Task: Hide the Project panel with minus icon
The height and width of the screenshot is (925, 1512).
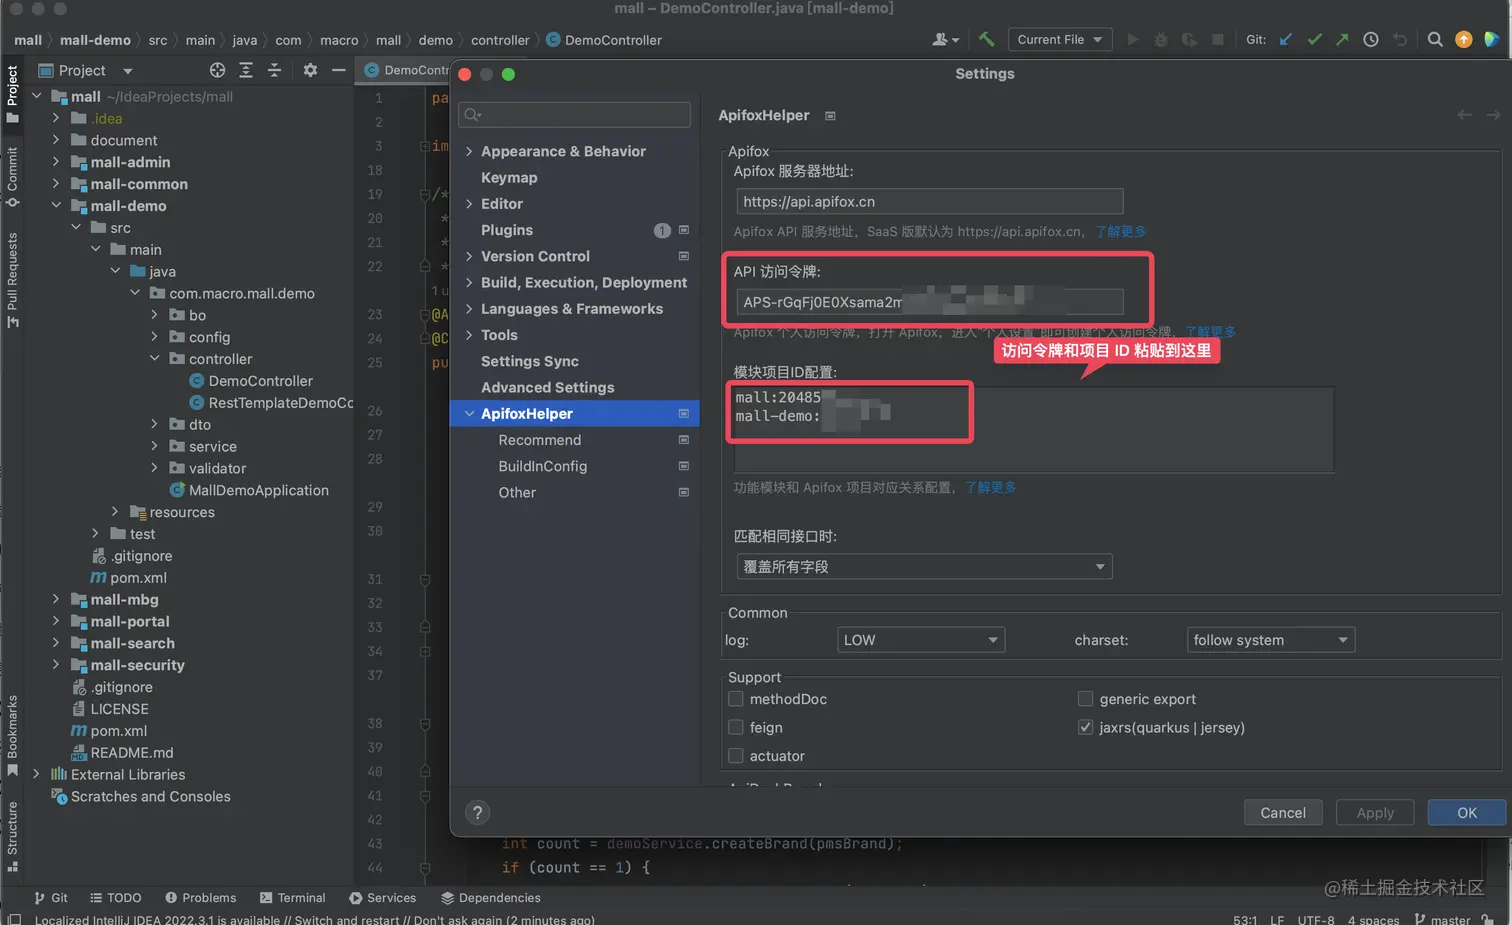Action: tap(338, 70)
